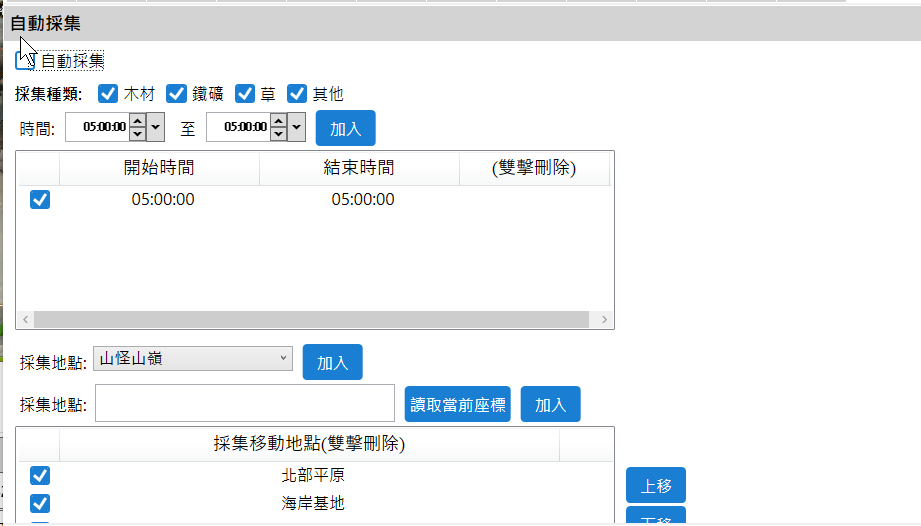Click the empty 採集地點 text field
Viewport: 921px width, 526px height.
click(245, 404)
